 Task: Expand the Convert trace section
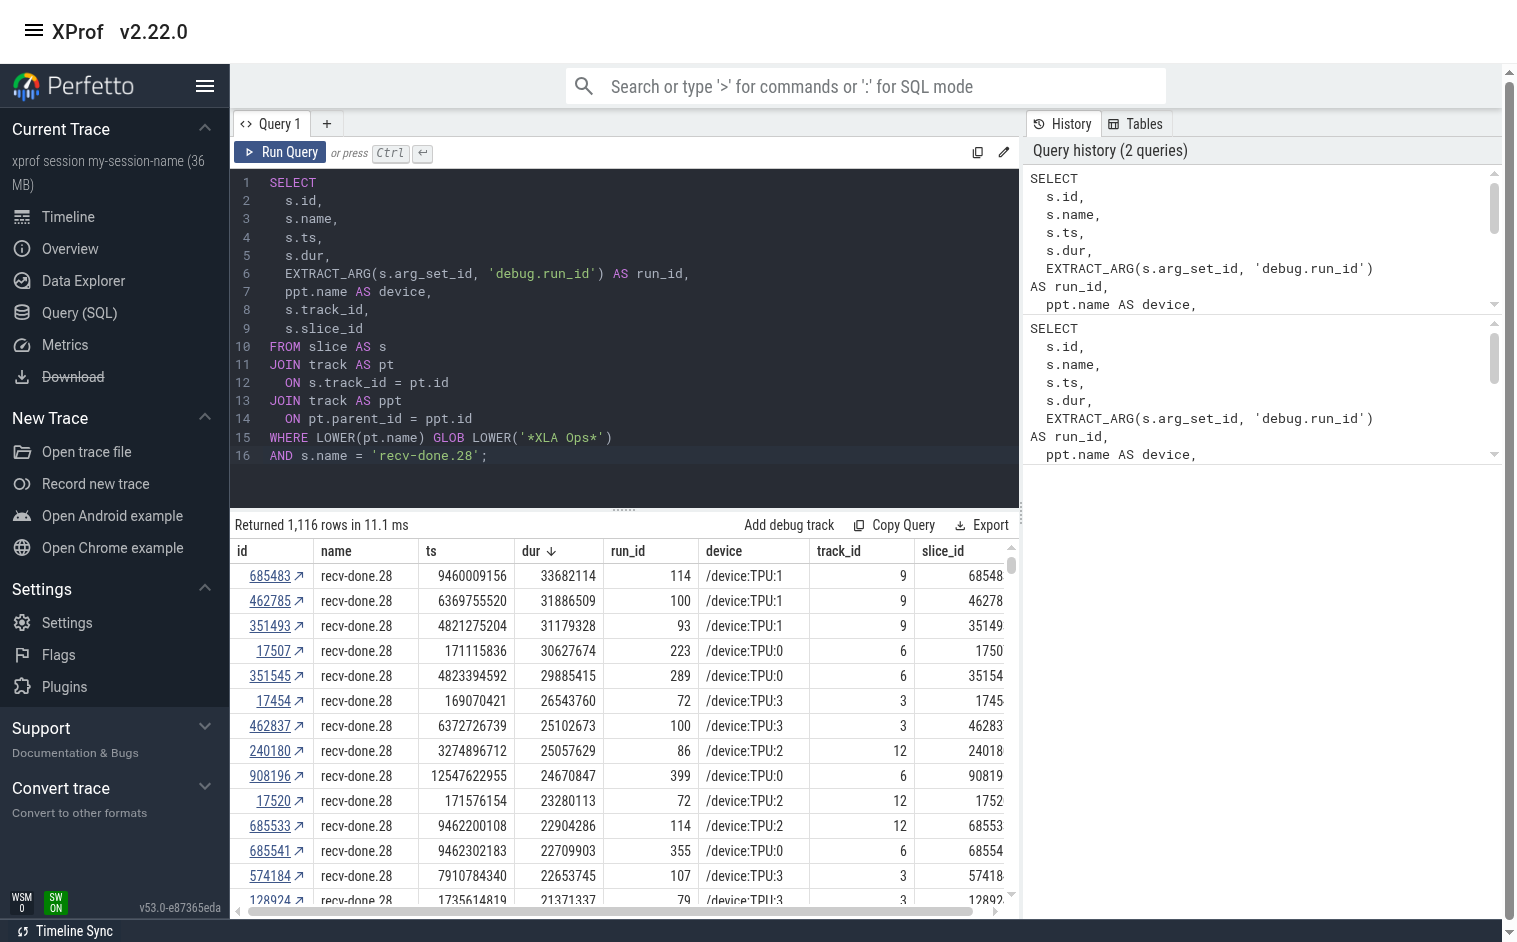pyautogui.click(x=204, y=787)
